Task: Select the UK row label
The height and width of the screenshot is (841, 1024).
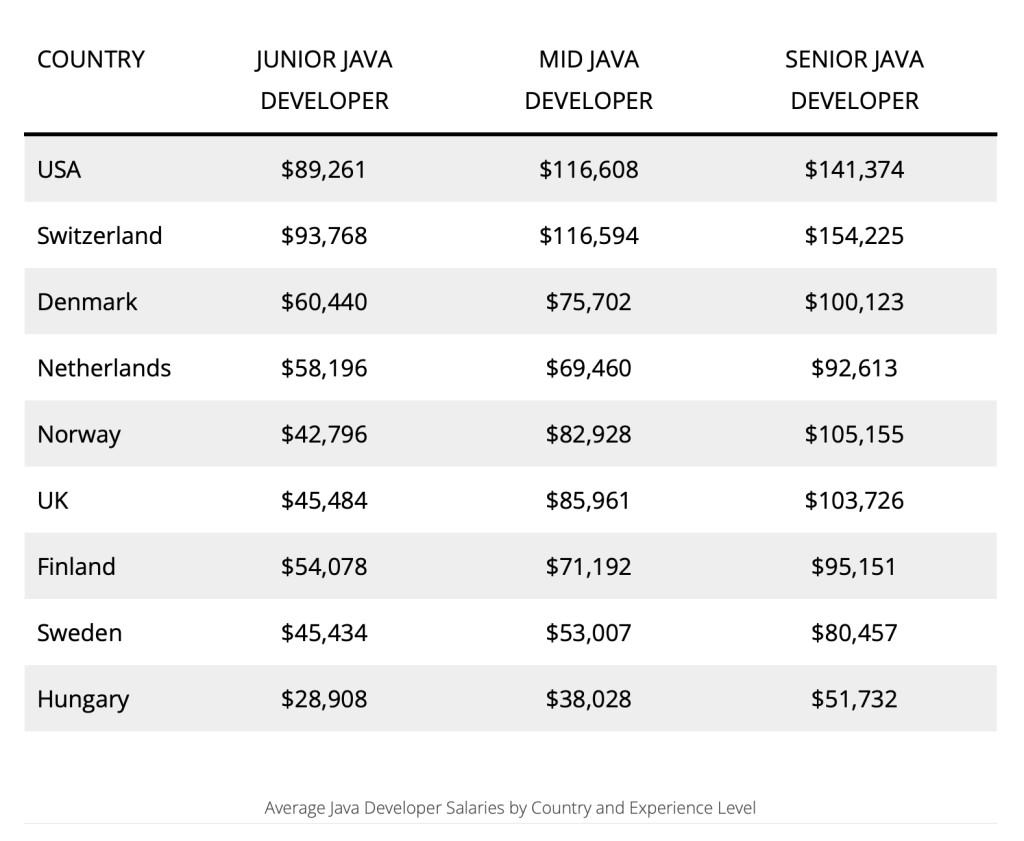Action: coord(53,500)
